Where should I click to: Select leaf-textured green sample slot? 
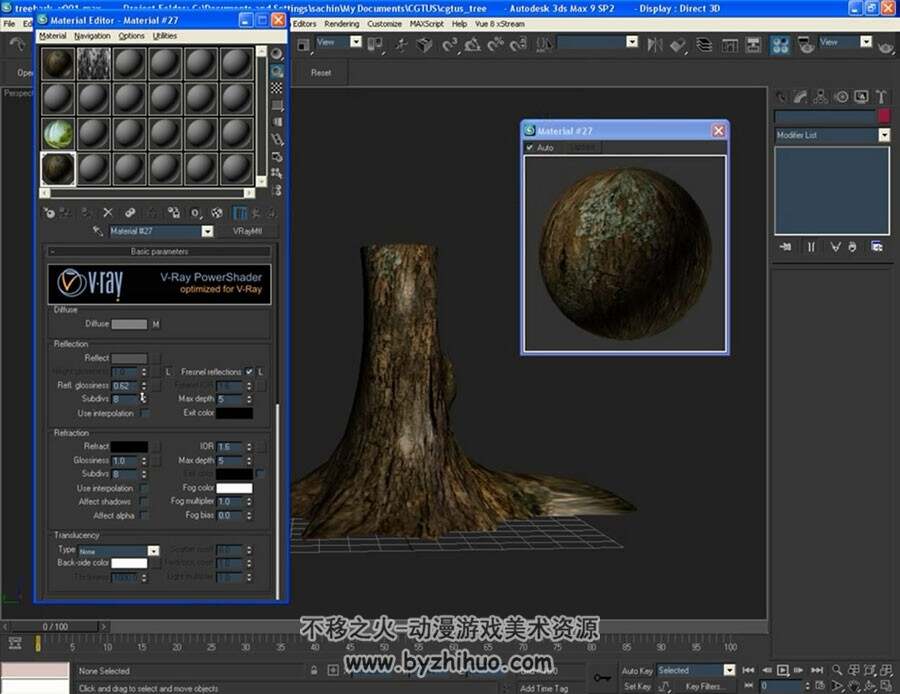58,133
